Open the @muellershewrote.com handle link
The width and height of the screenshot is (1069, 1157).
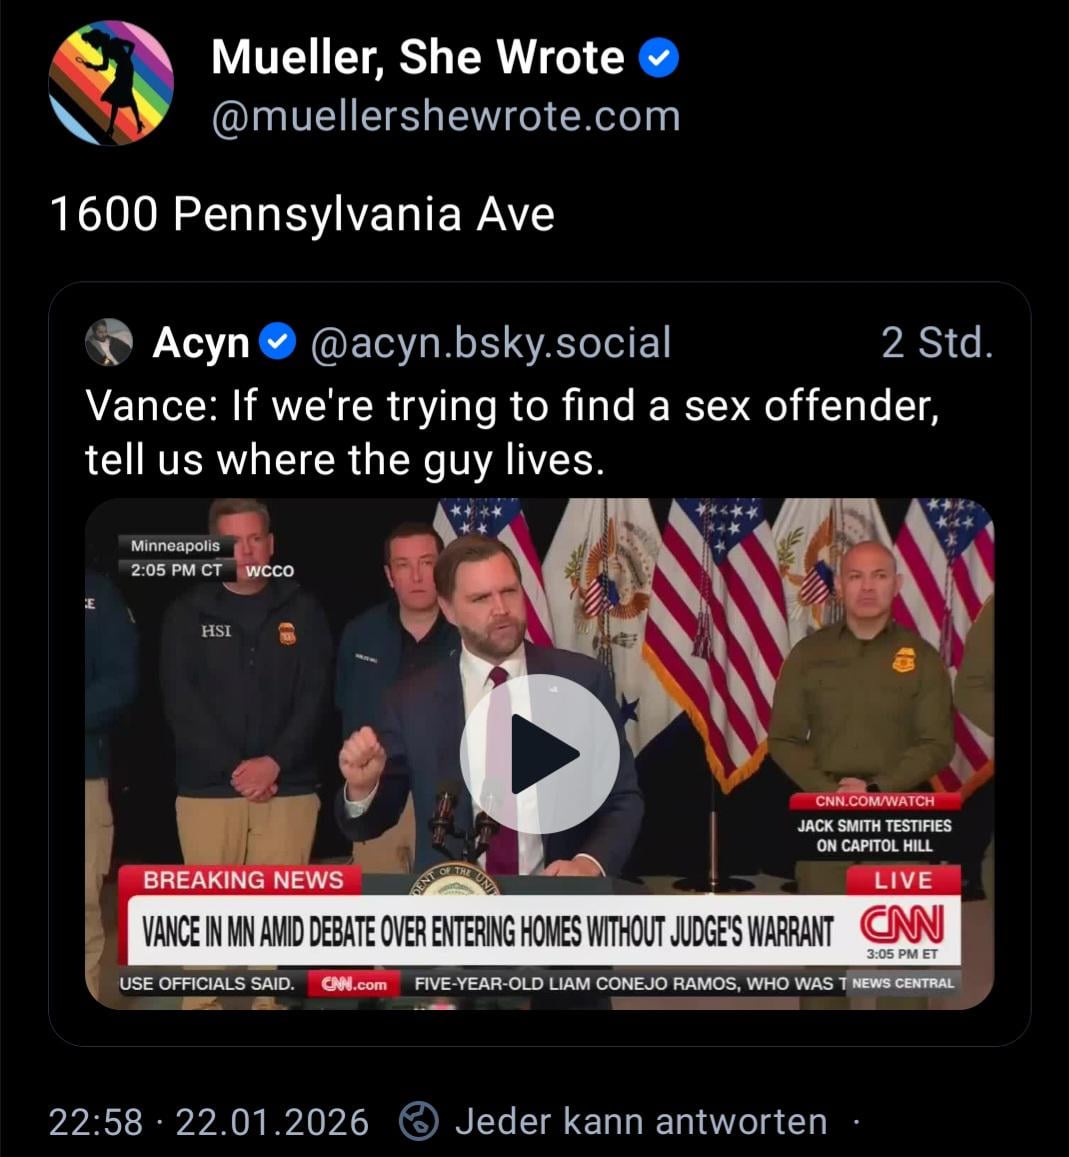click(x=446, y=116)
